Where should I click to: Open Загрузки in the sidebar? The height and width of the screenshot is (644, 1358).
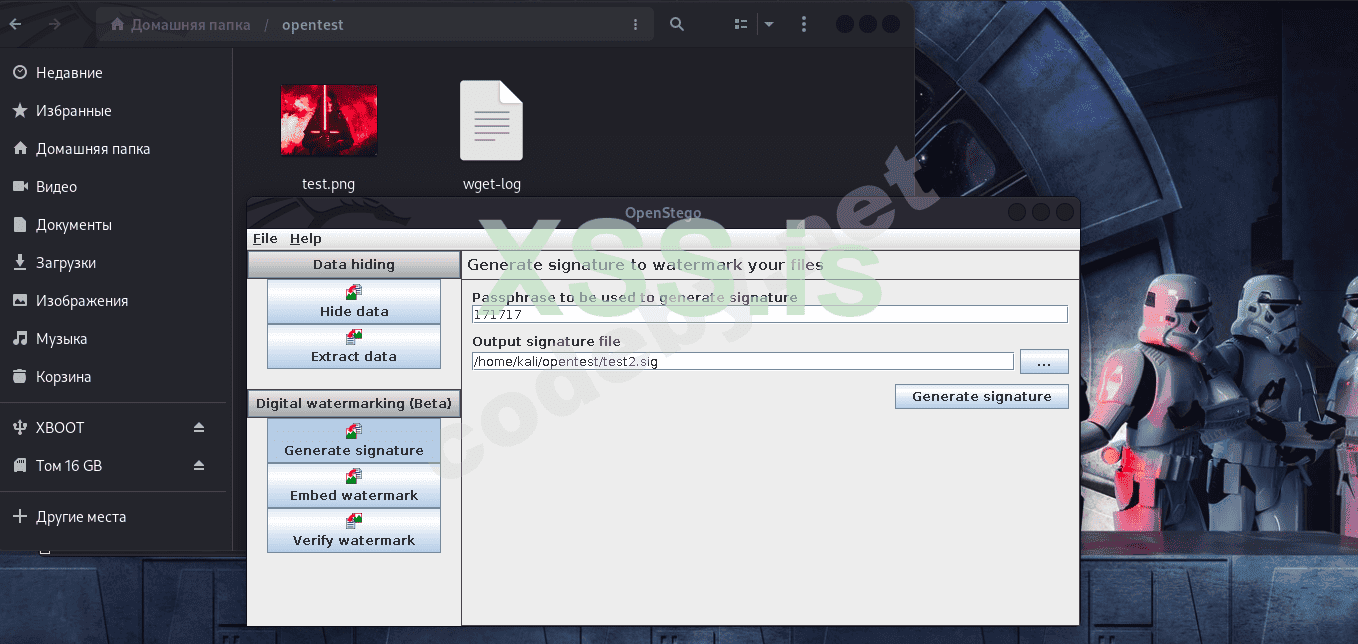[116, 263]
